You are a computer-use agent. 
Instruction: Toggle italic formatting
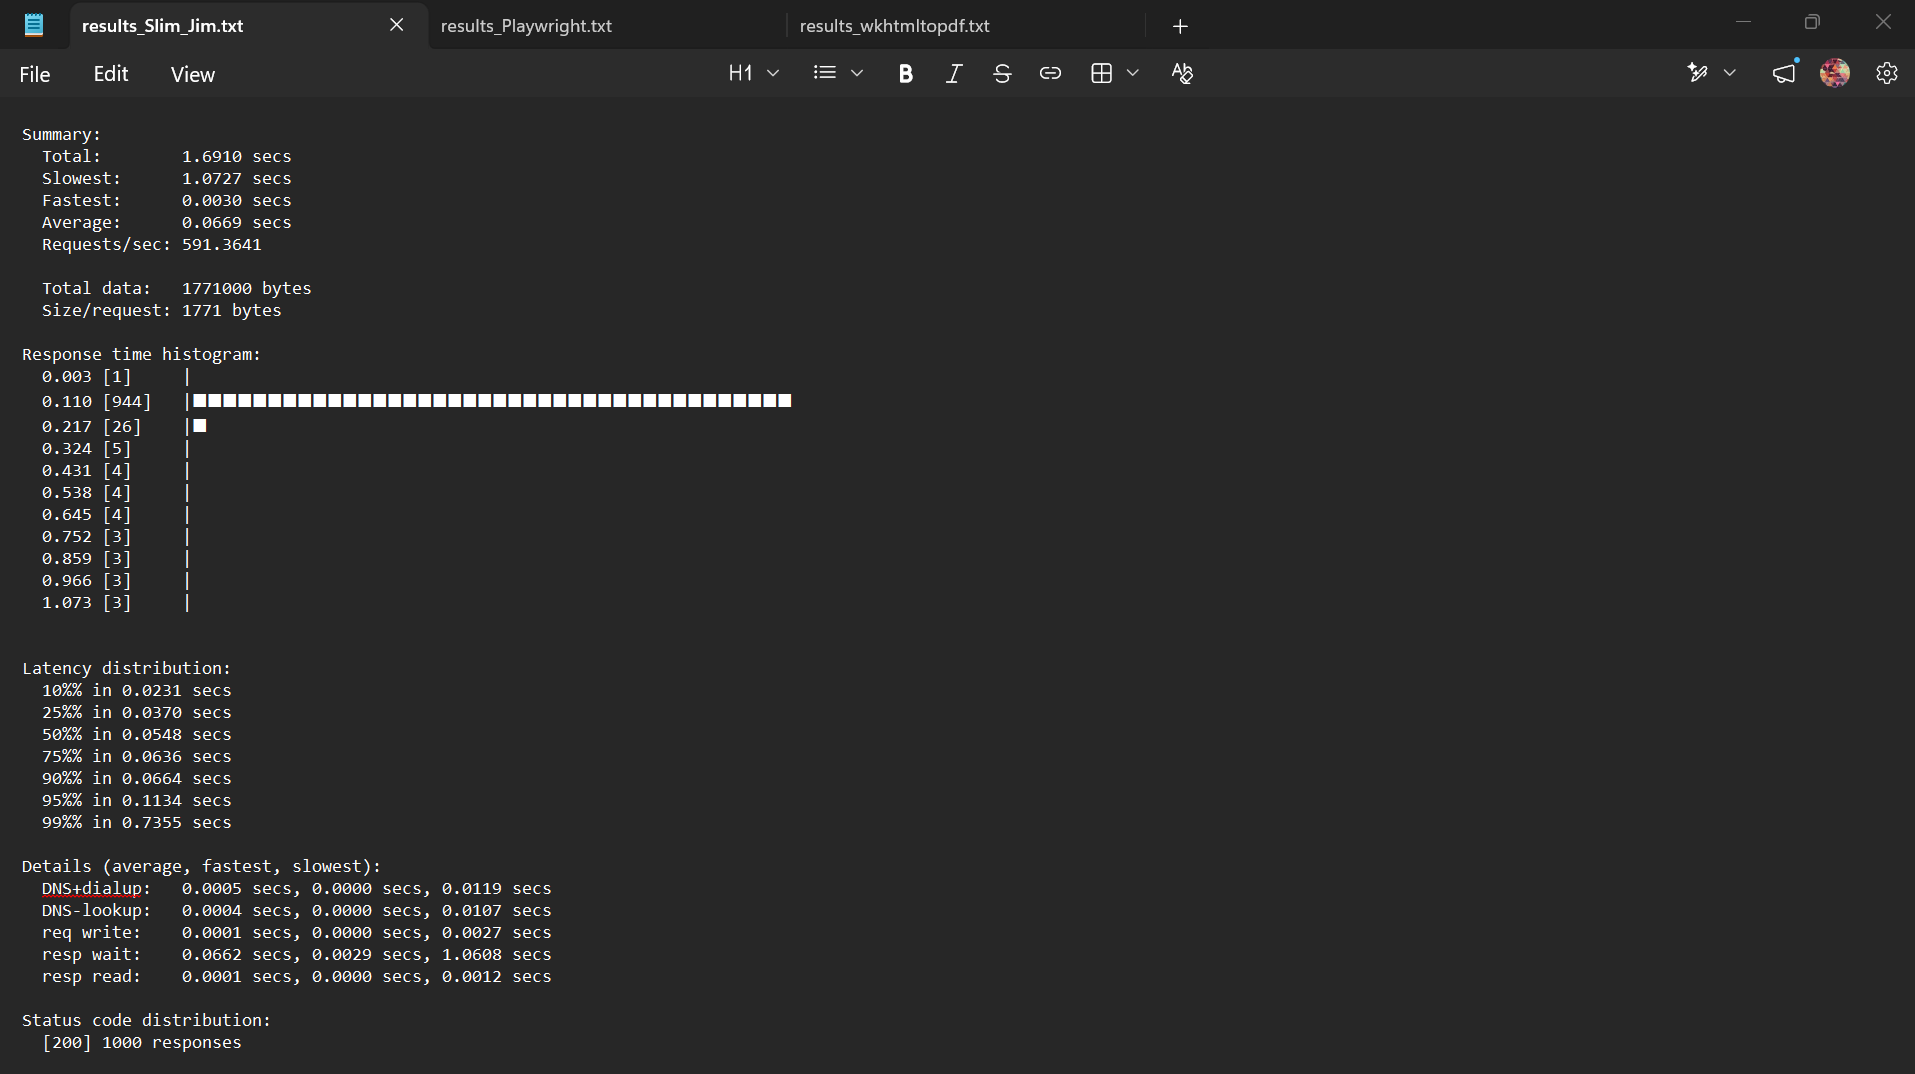coord(954,73)
